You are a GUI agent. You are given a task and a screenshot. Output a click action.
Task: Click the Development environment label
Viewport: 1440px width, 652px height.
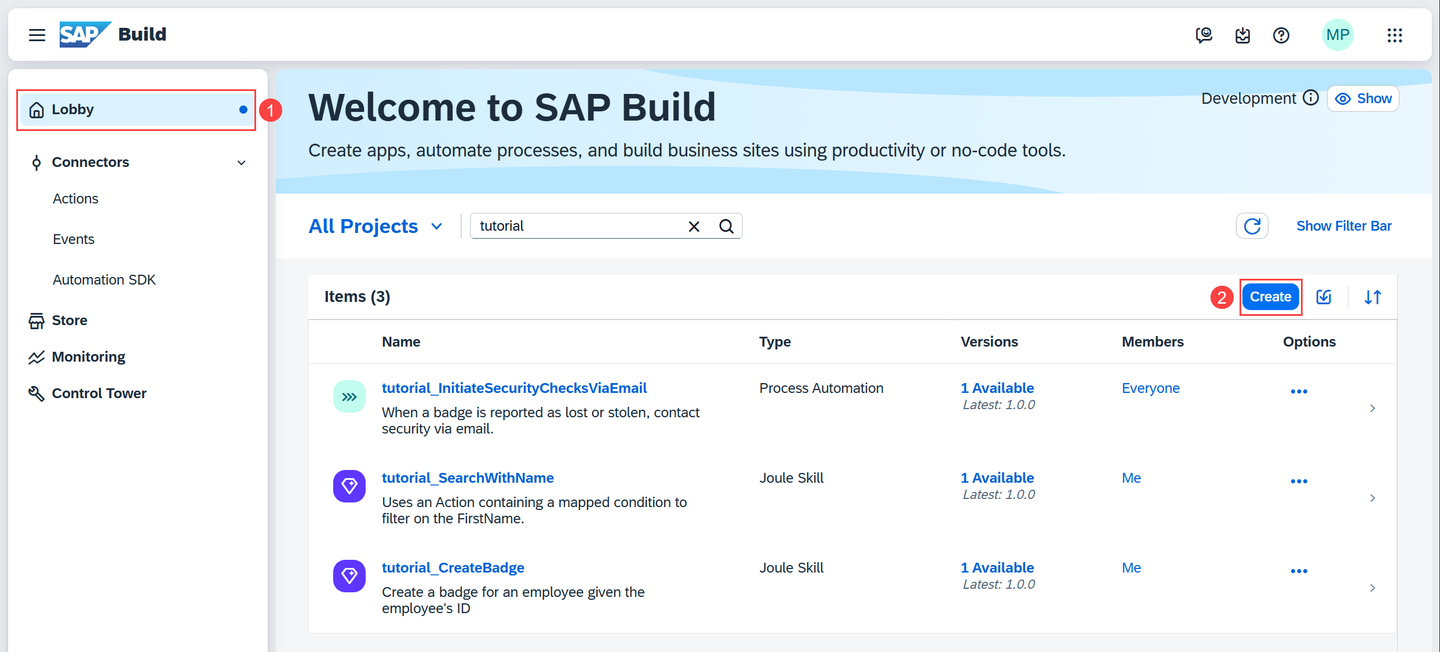[x=1248, y=98]
